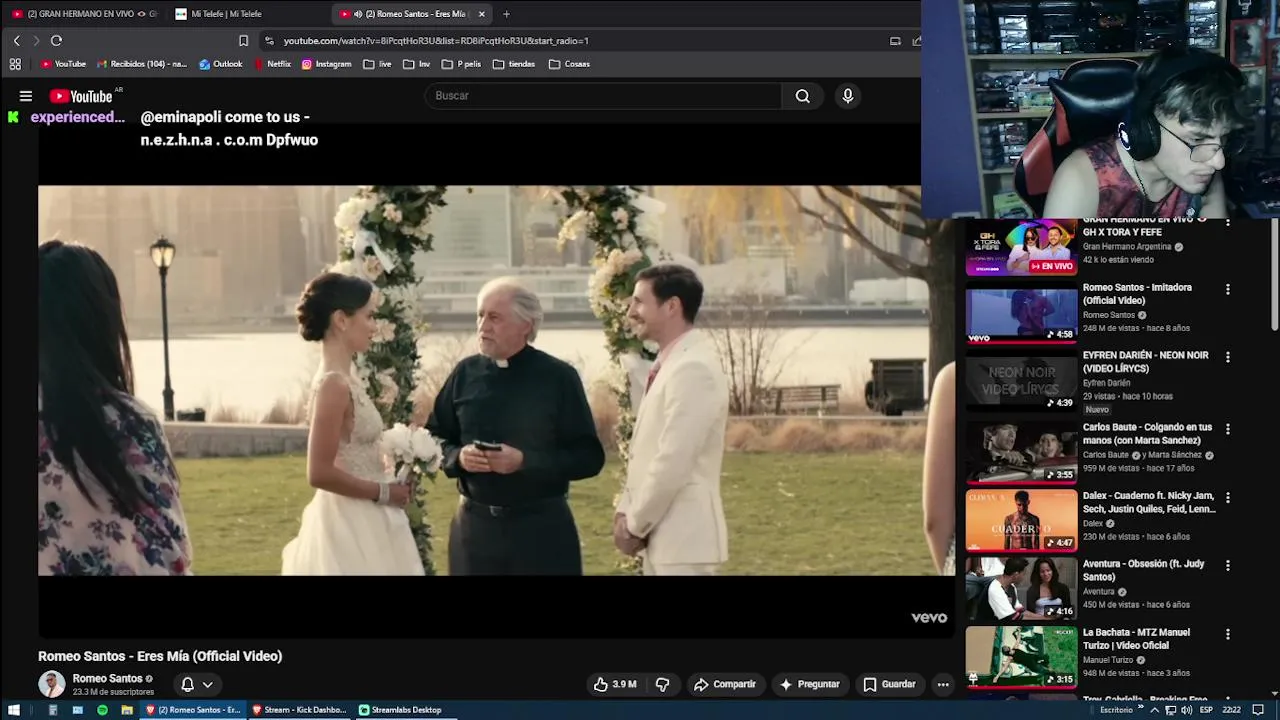
Task: Open the YouTube bookmark in the bookmarks bar
Action: pyautogui.click(x=63, y=64)
